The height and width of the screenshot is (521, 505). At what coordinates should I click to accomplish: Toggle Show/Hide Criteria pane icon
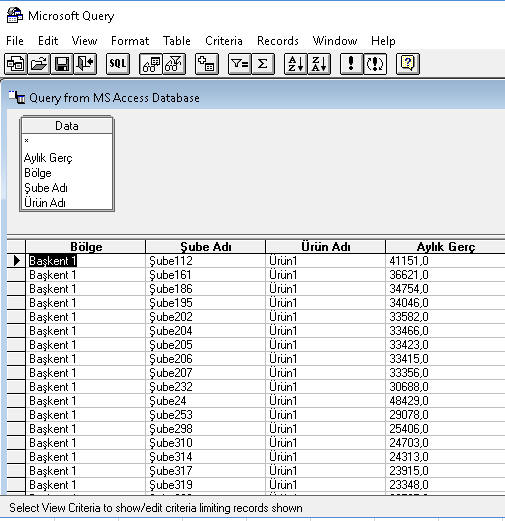pyautogui.click(x=174, y=64)
